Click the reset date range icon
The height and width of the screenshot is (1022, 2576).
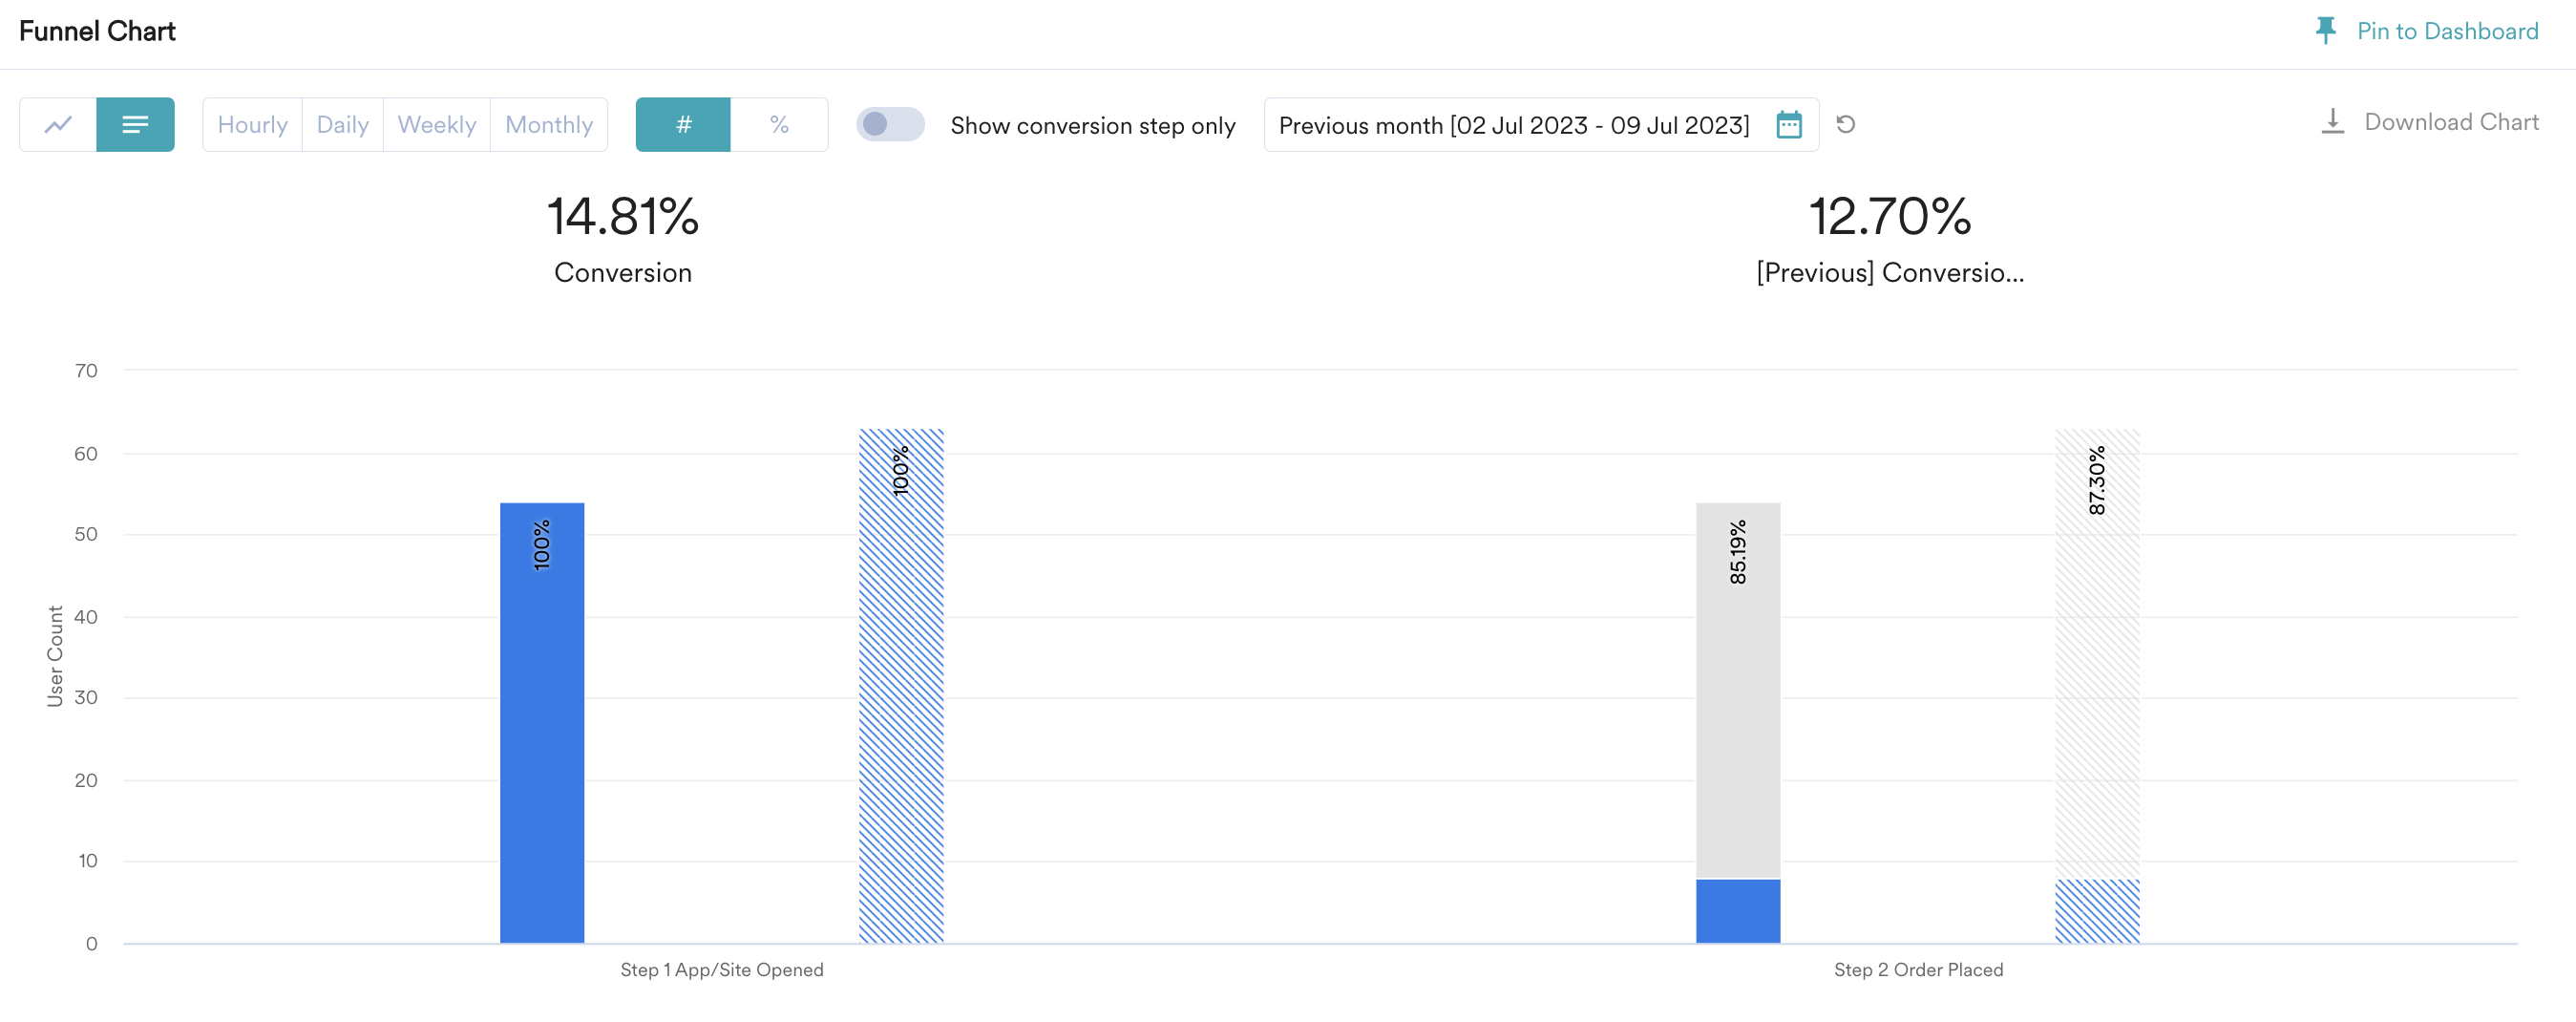(x=1846, y=125)
